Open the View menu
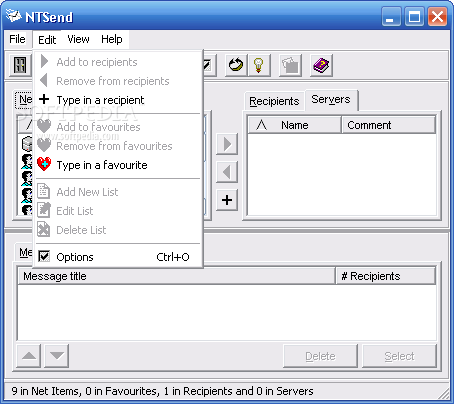Screen dimensions: 454x404 tap(78, 39)
